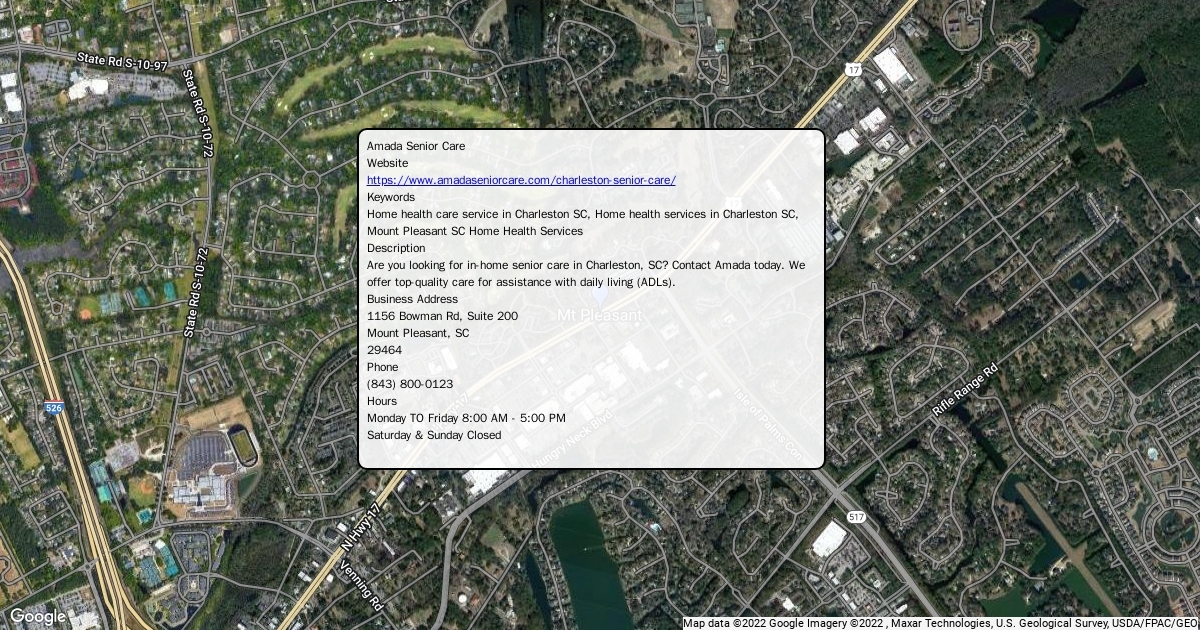This screenshot has width=1200, height=630.
Task: Click the Rifle Range Rd label
Action: pyautogui.click(x=965, y=391)
